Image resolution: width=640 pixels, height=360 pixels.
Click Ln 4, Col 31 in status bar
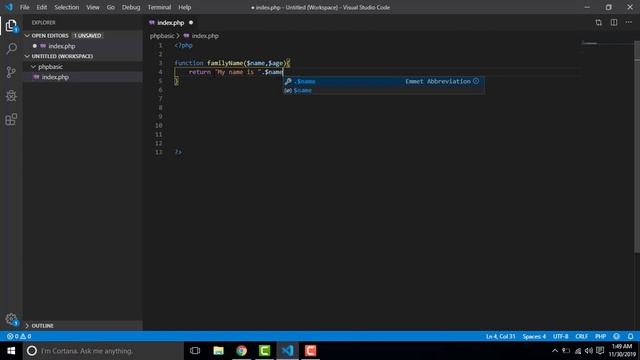coord(500,336)
